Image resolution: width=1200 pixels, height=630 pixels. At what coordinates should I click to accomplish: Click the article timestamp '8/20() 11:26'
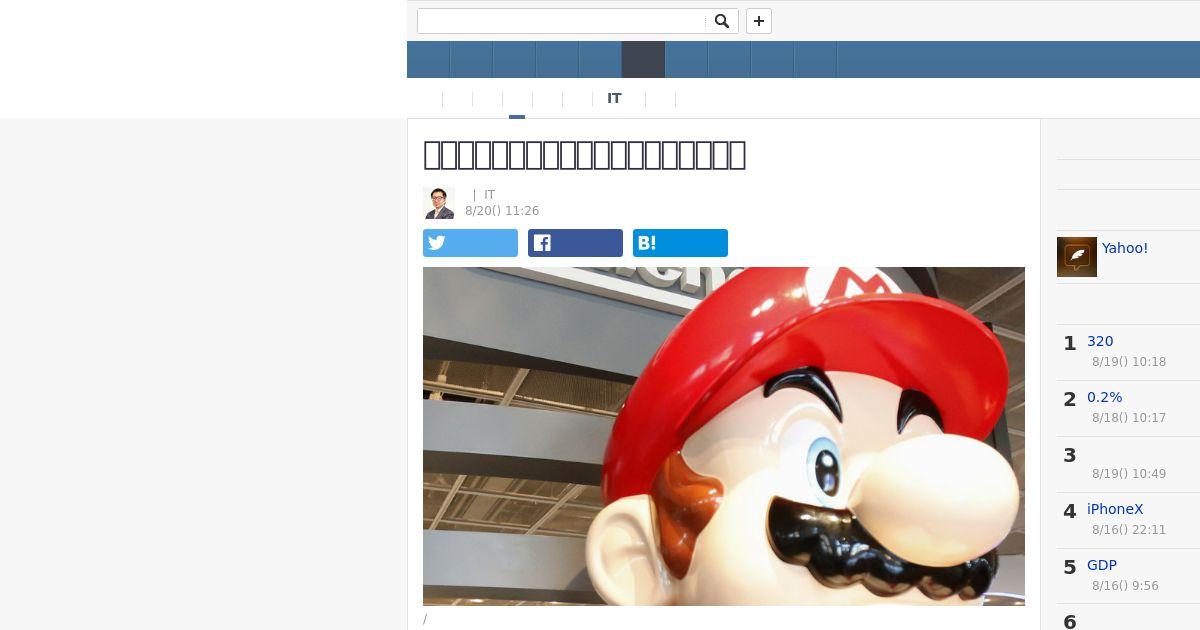click(x=502, y=211)
